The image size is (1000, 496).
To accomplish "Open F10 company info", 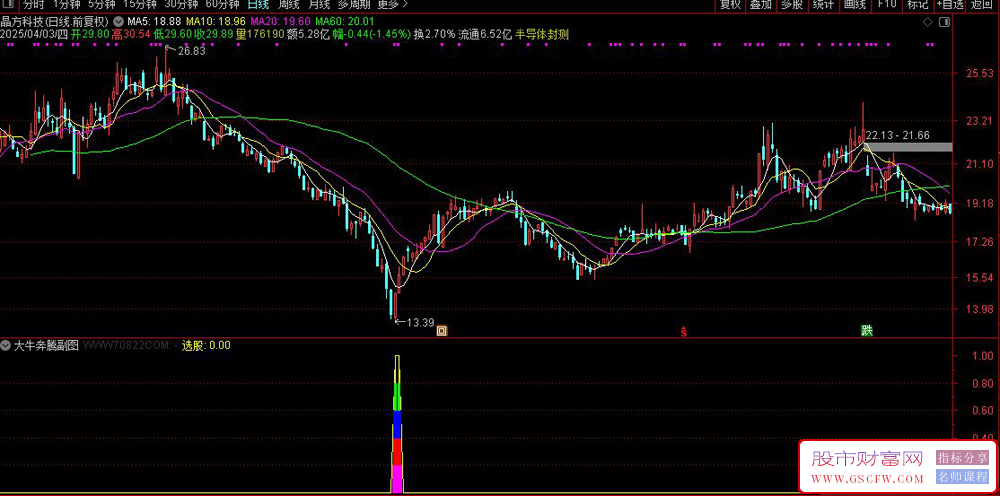I will point(886,4).
